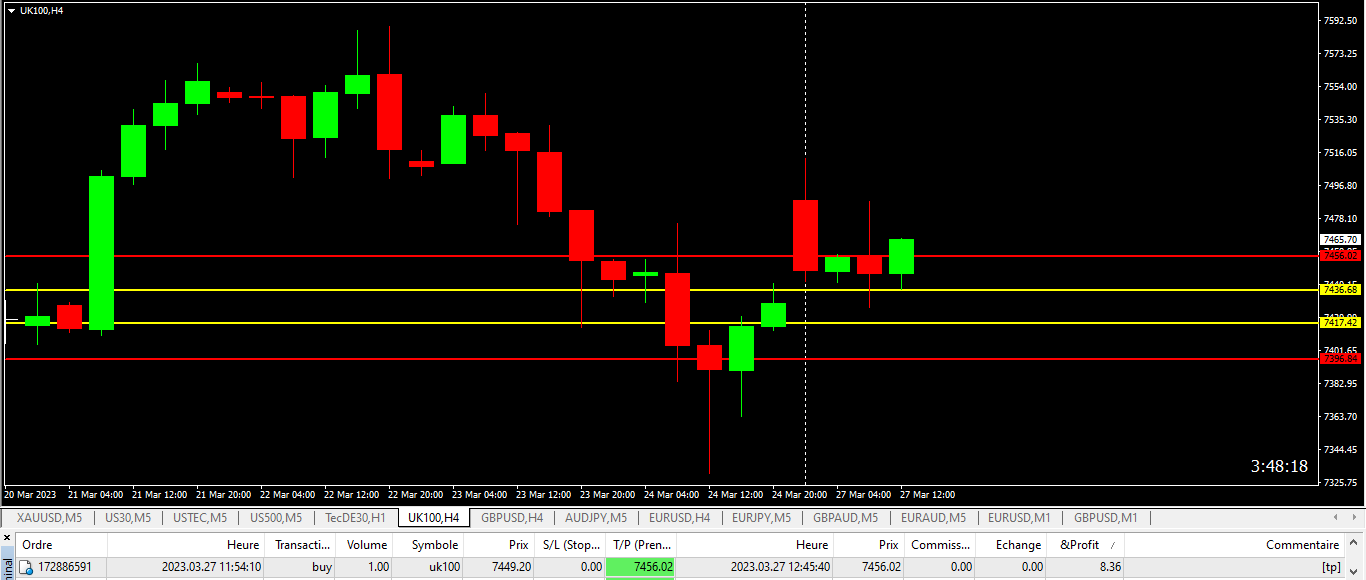Viewport: 1366px width, 580px height.
Task: Sort by the Volume column header
Action: pyautogui.click(x=365, y=545)
